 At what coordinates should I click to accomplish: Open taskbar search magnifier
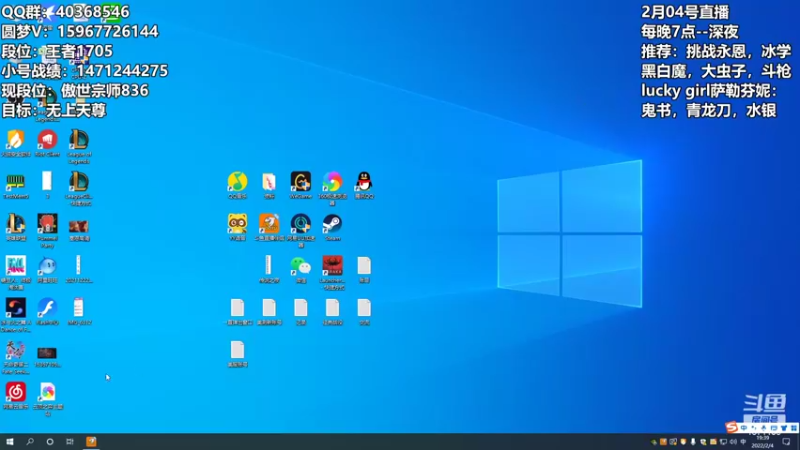click(30, 441)
